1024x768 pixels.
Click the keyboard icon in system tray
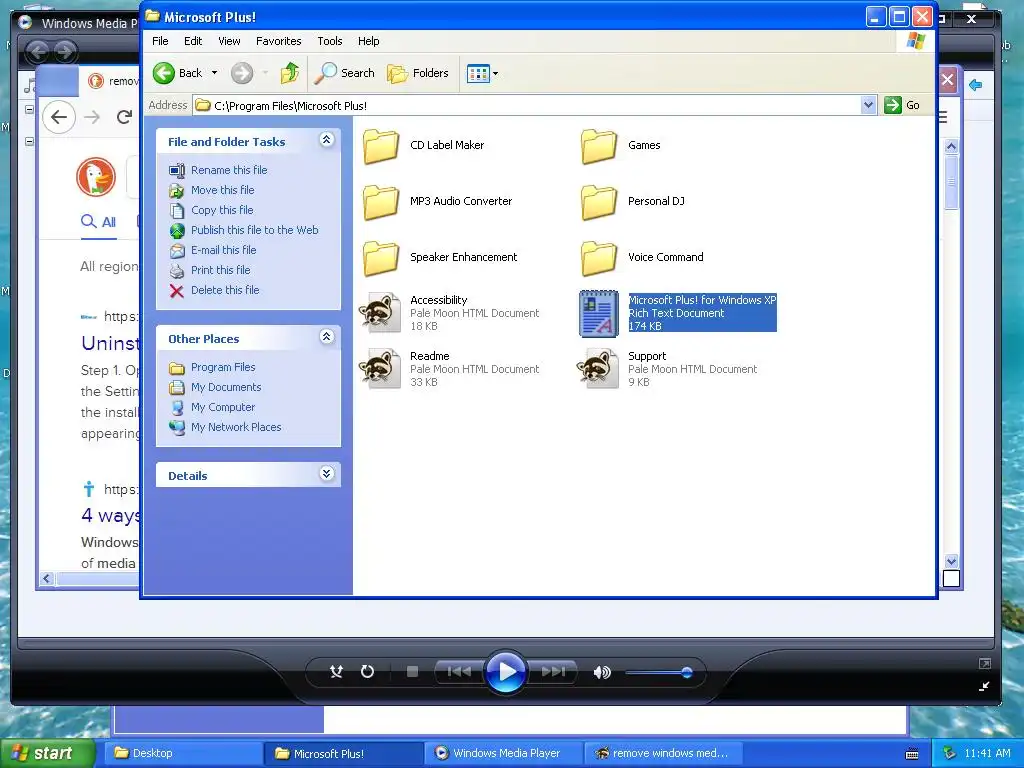[912, 754]
